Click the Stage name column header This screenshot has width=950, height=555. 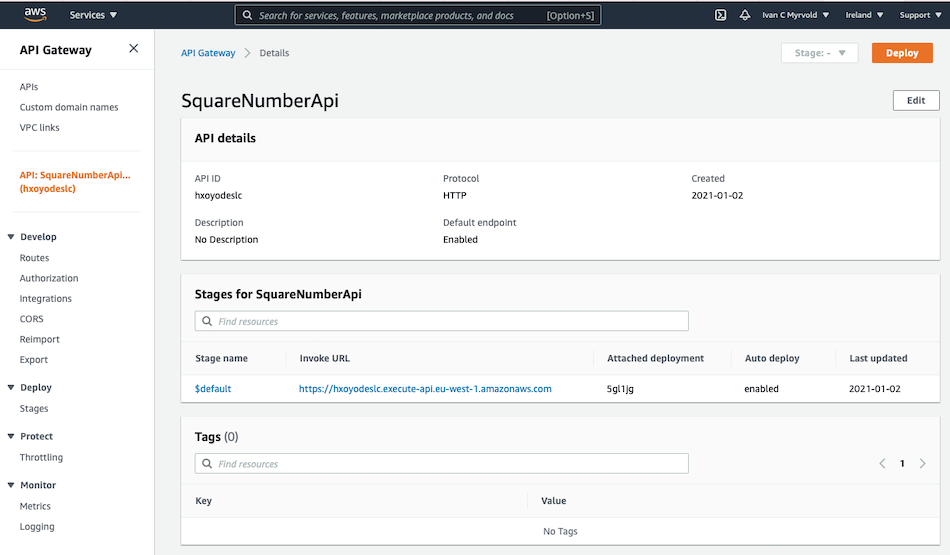click(x=221, y=359)
